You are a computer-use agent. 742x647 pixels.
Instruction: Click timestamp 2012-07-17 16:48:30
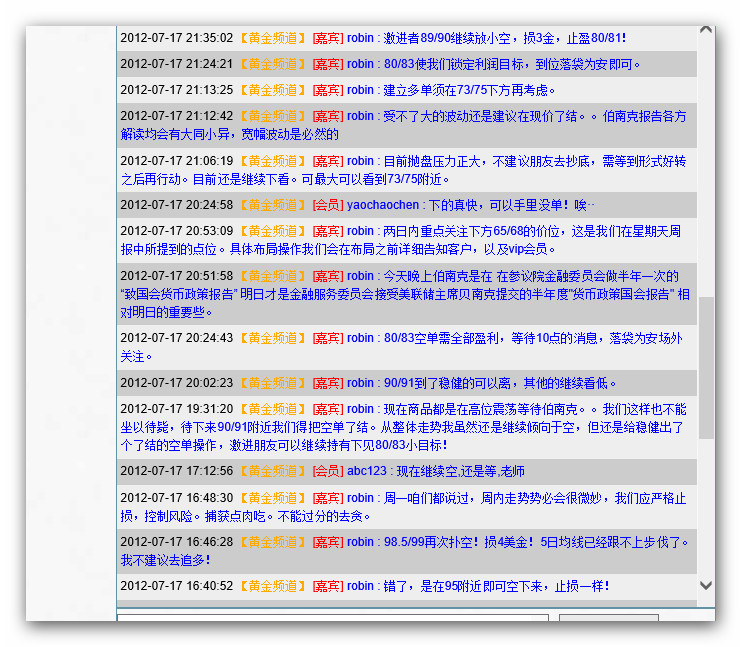click(177, 498)
